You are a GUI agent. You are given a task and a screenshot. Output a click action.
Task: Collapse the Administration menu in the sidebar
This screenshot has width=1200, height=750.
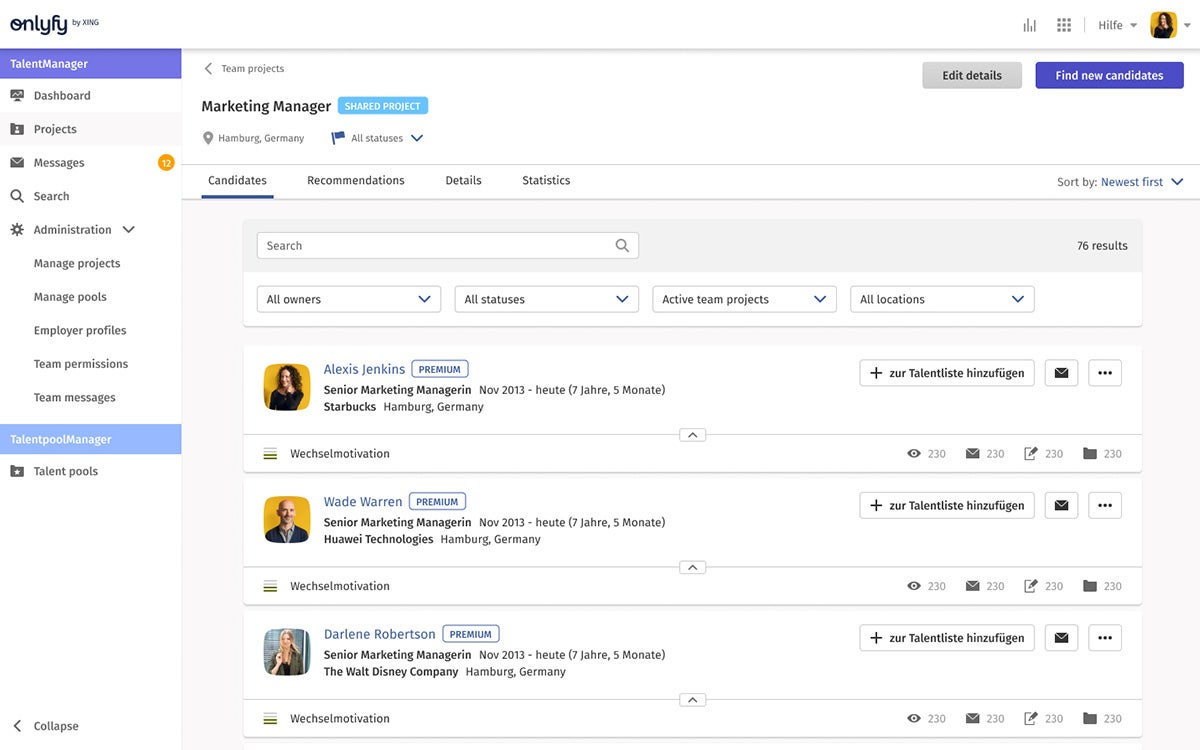coord(128,229)
